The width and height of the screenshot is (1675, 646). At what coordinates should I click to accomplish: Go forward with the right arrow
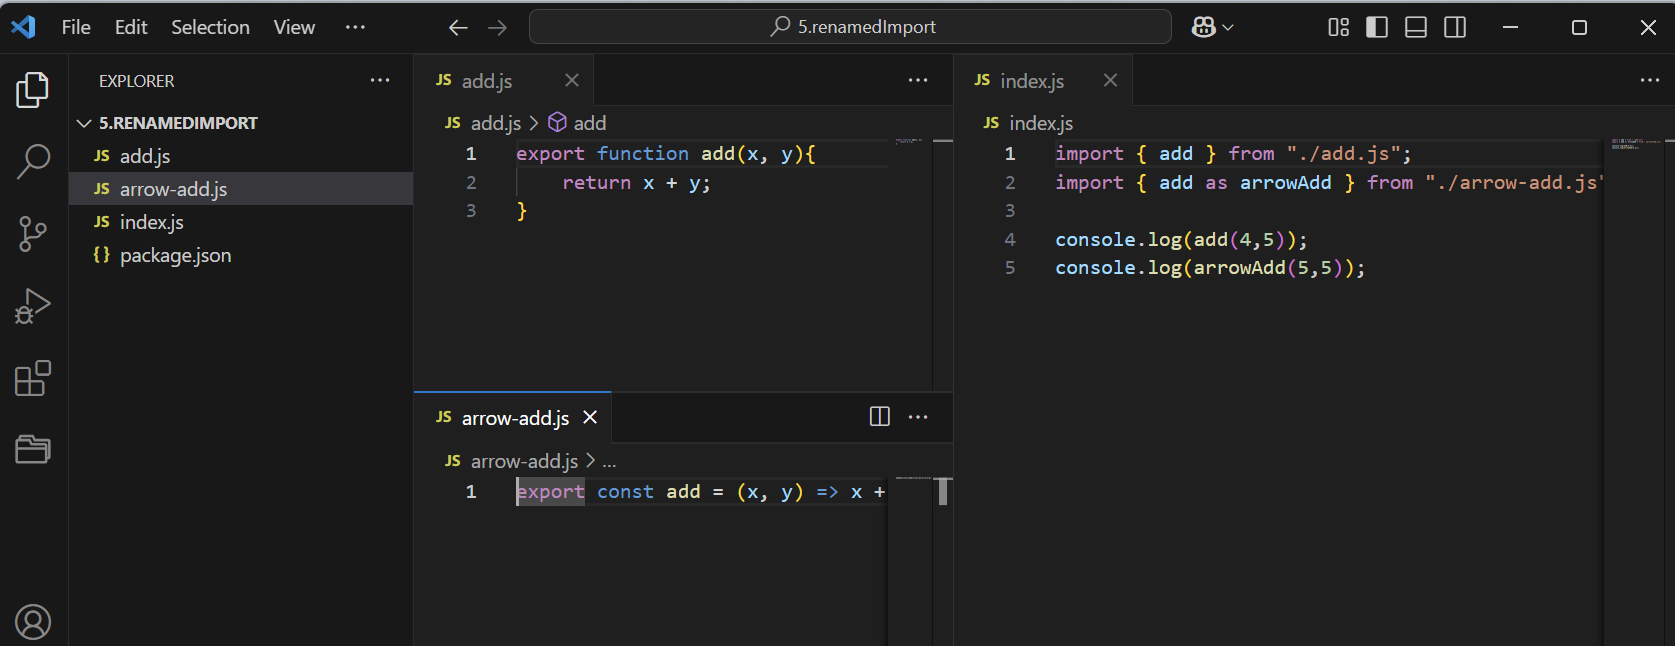(x=497, y=28)
